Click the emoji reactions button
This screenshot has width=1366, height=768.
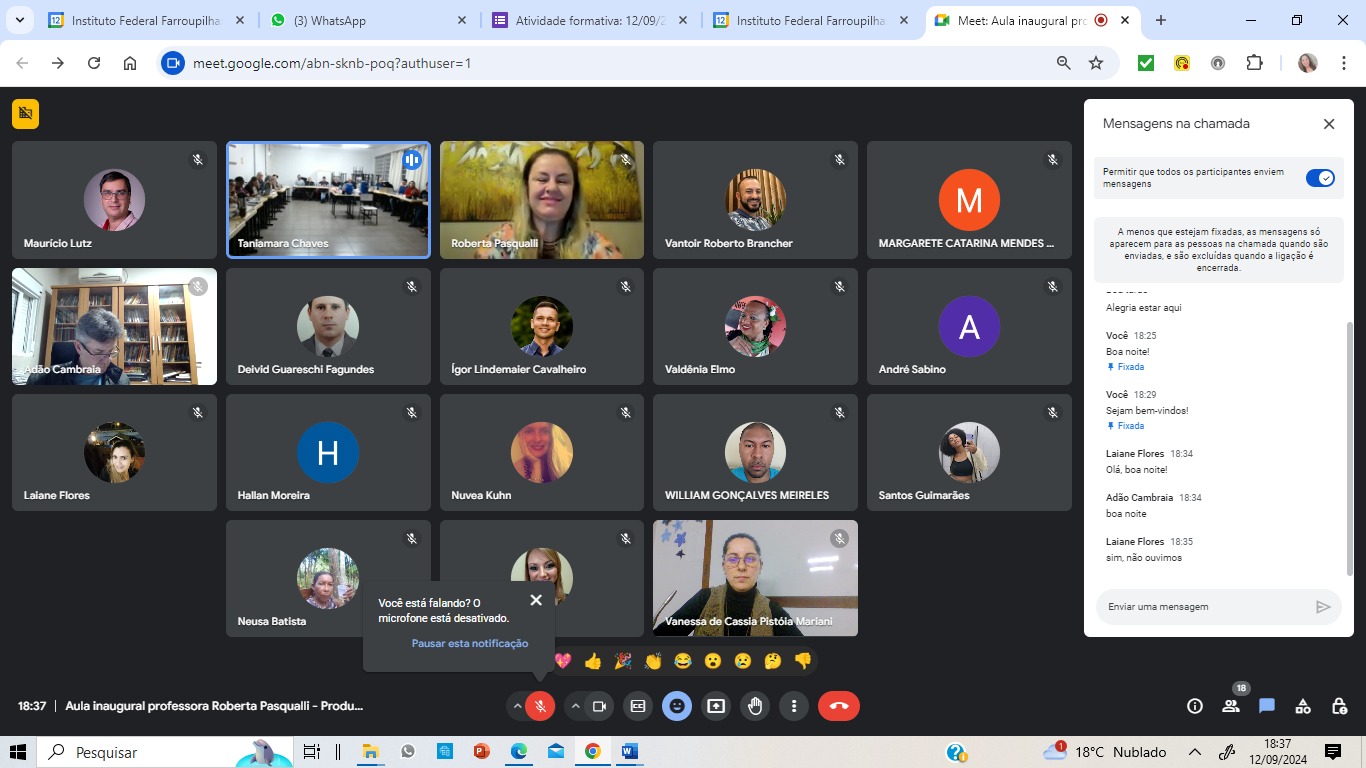(x=677, y=706)
